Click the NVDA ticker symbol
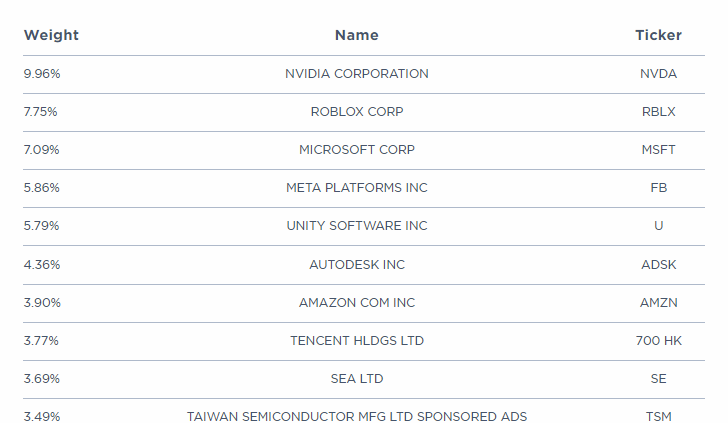The image size is (728, 423). click(x=658, y=74)
